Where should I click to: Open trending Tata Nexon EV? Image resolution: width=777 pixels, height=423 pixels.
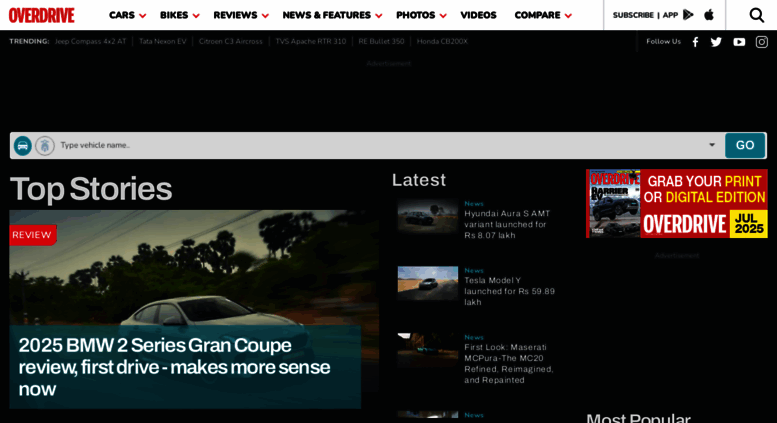163,42
